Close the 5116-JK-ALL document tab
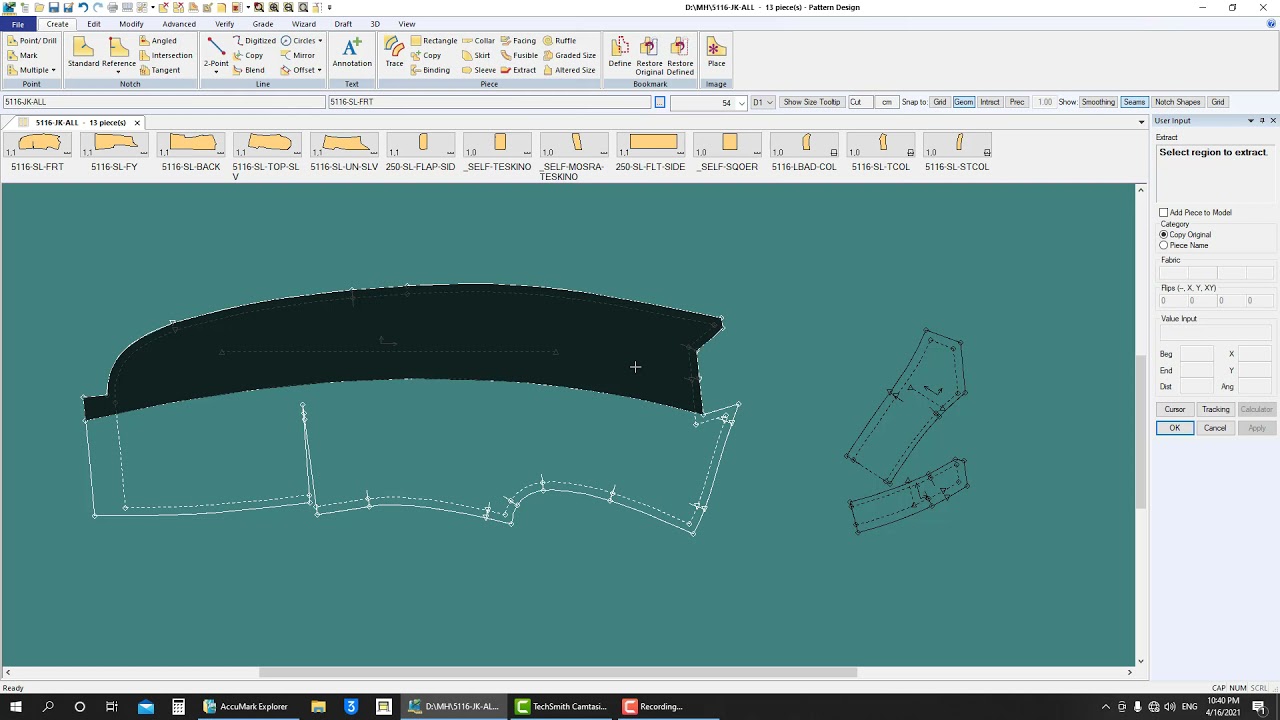Screen dimensions: 1280x720 click(x=137, y=123)
